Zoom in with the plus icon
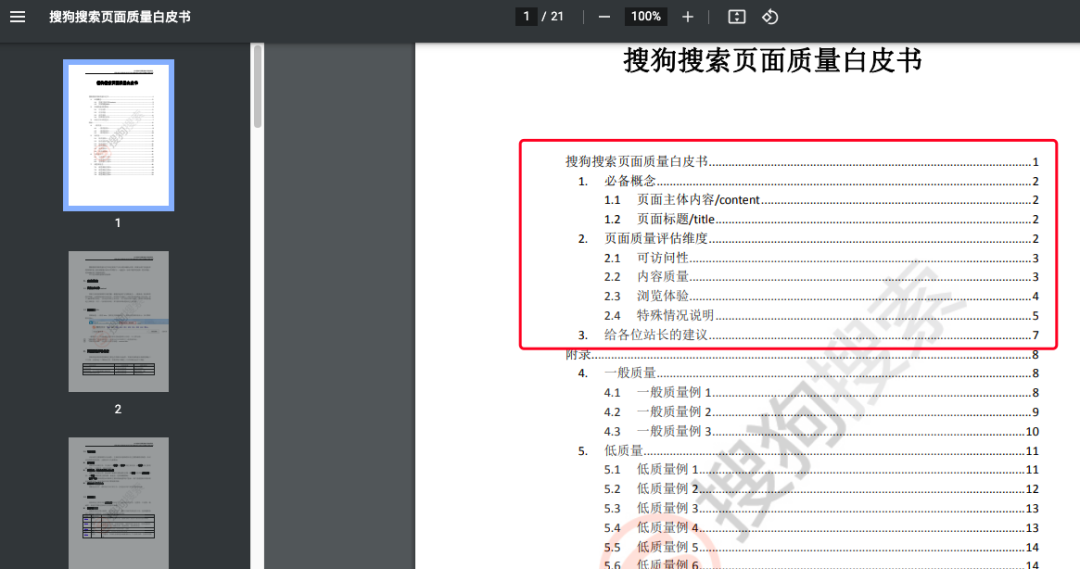Screen dimensions: 1080x569 687,17
